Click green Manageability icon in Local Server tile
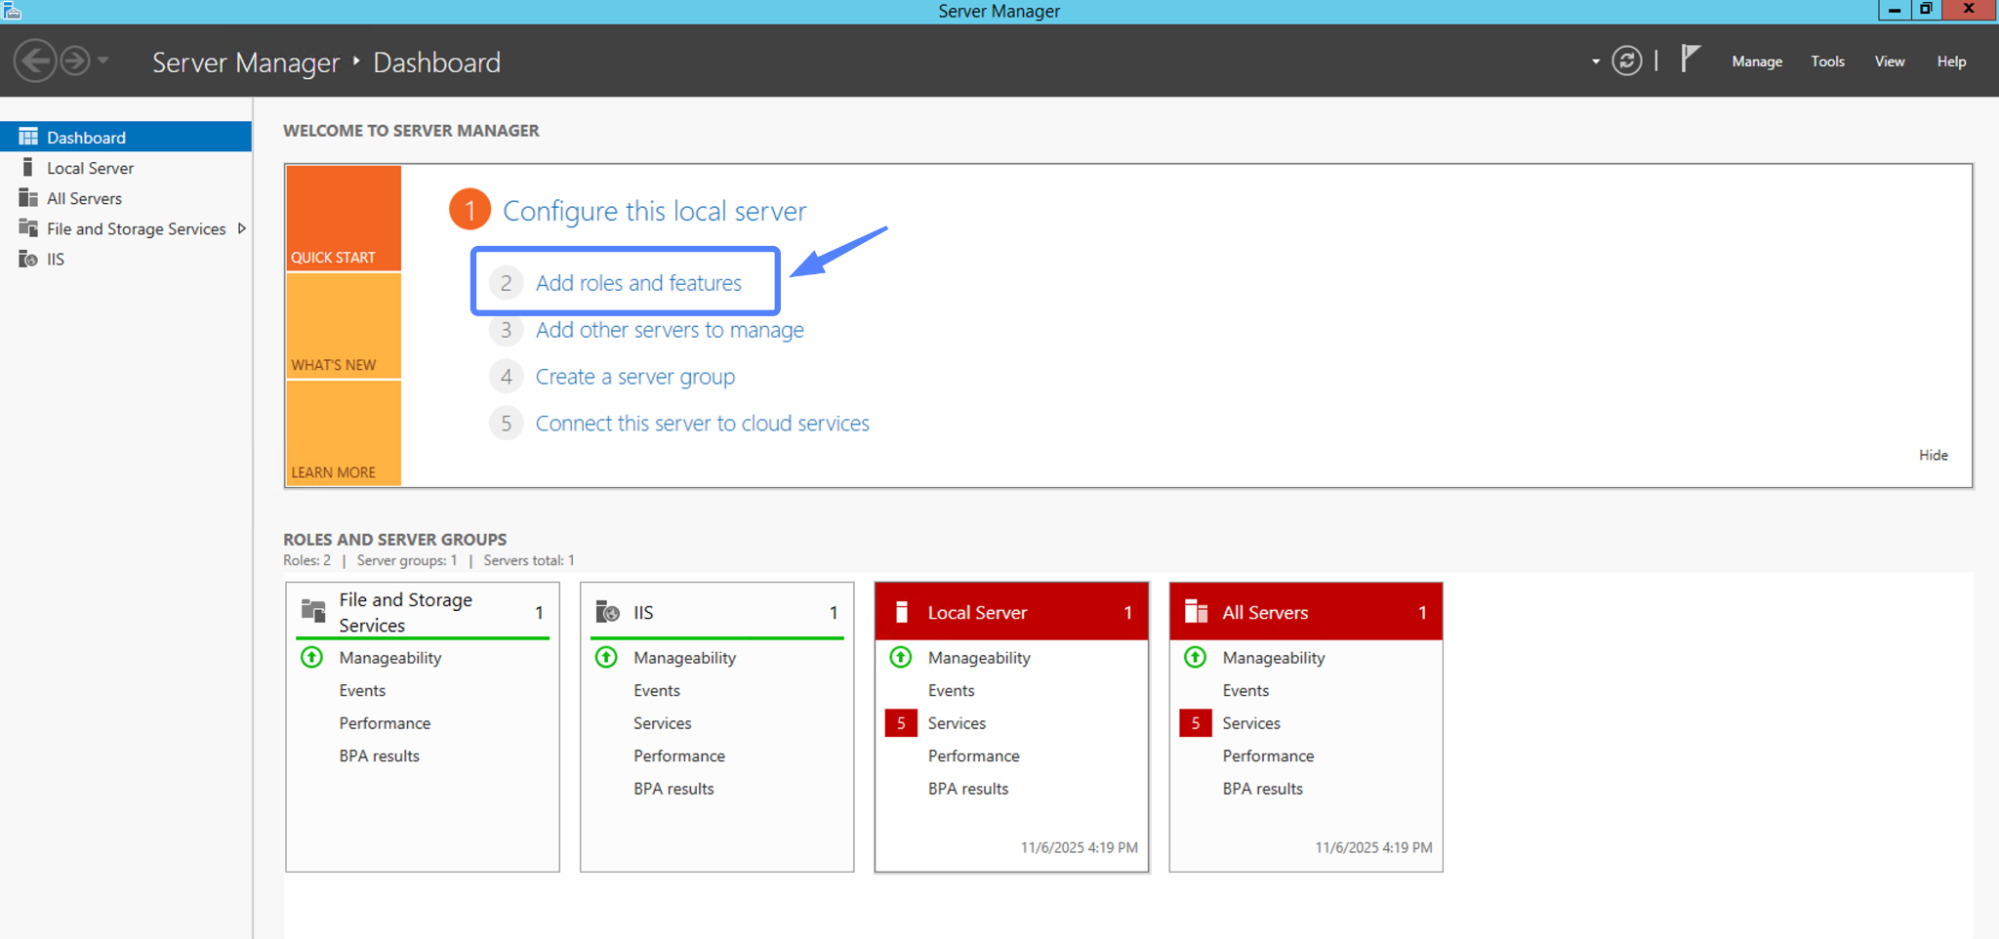 [x=900, y=657]
